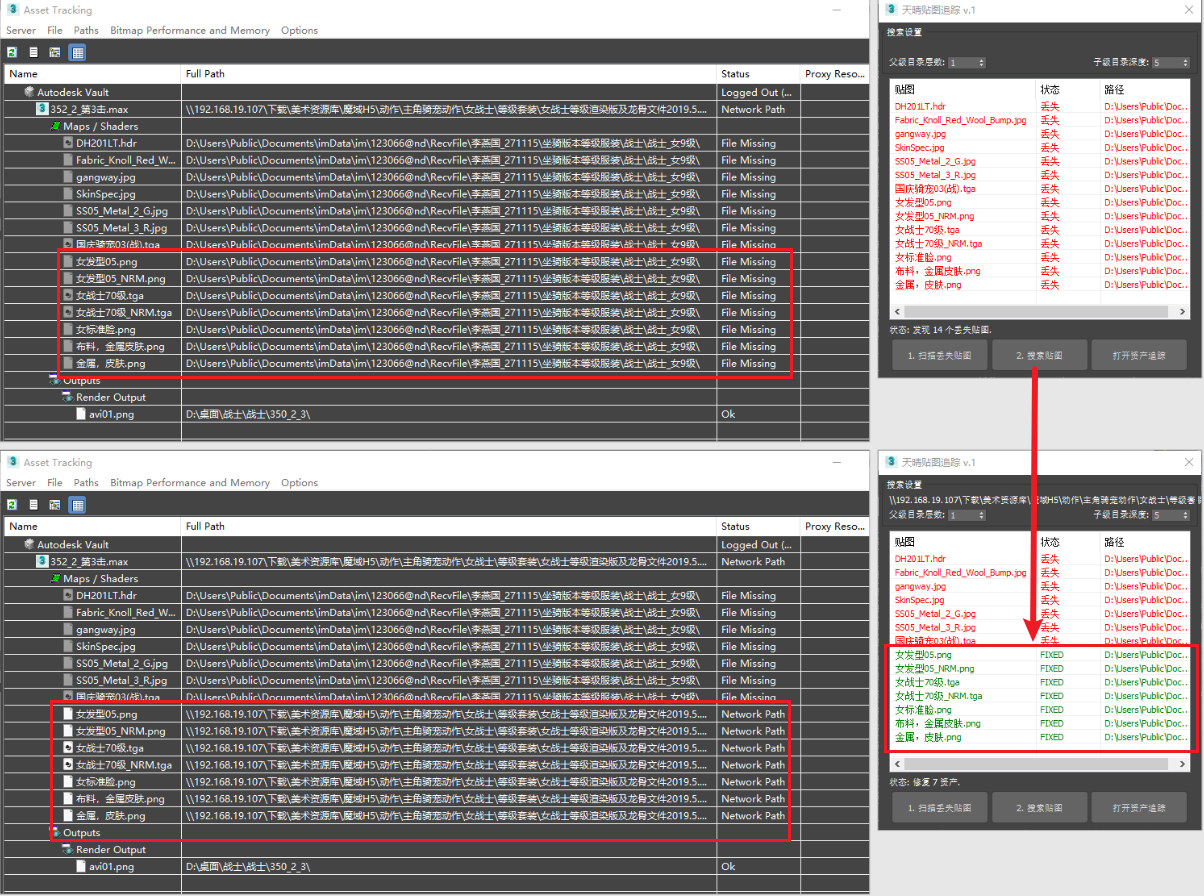
Task: Click Autodesk Vault icon in upper asset list
Action: (29, 92)
